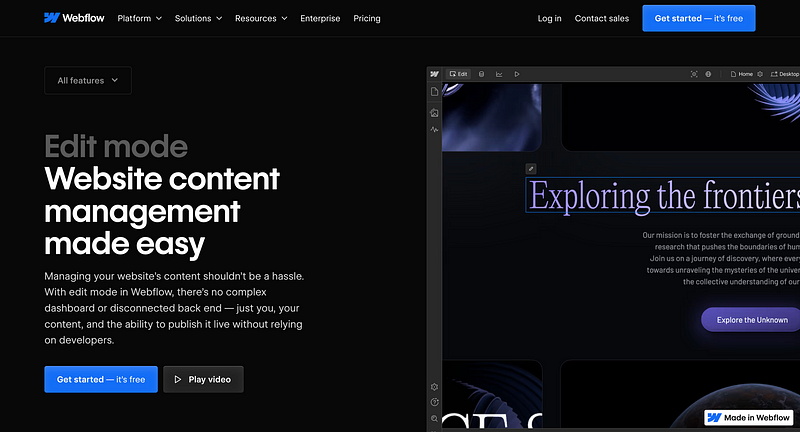Click the Webflow logo in editor toolbar
800x432 pixels.
[434, 74]
